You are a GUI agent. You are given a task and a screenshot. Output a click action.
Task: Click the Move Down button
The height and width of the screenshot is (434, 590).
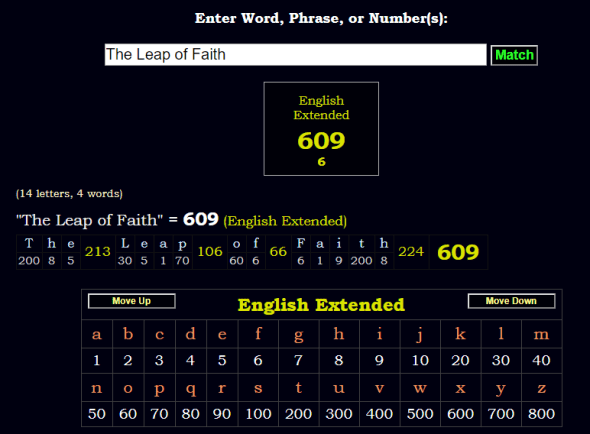(511, 301)
